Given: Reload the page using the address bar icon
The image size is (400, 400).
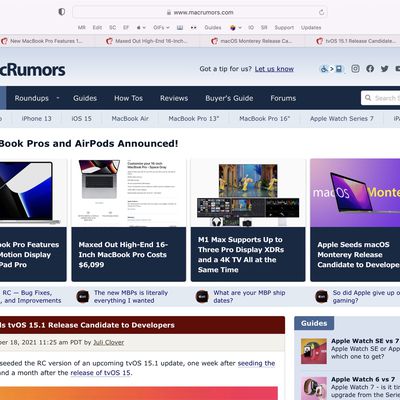Looking at the screenshot, I should [321, 12].
